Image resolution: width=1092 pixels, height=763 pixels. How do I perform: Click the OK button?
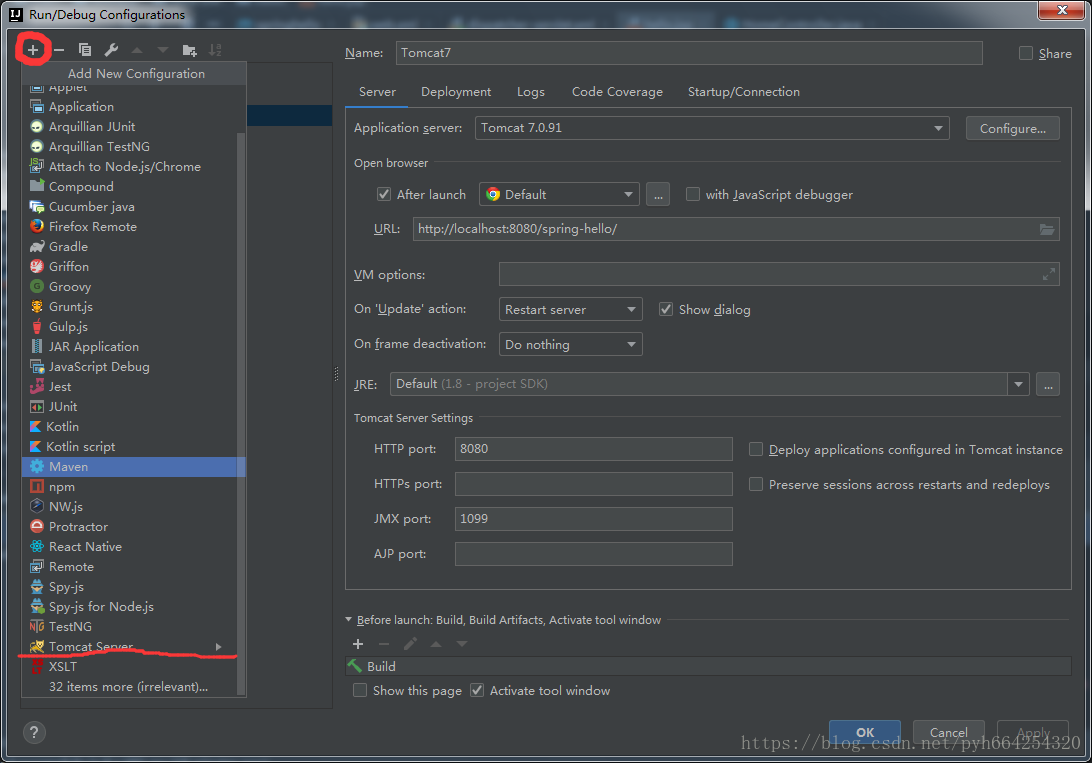coord(864,732)
